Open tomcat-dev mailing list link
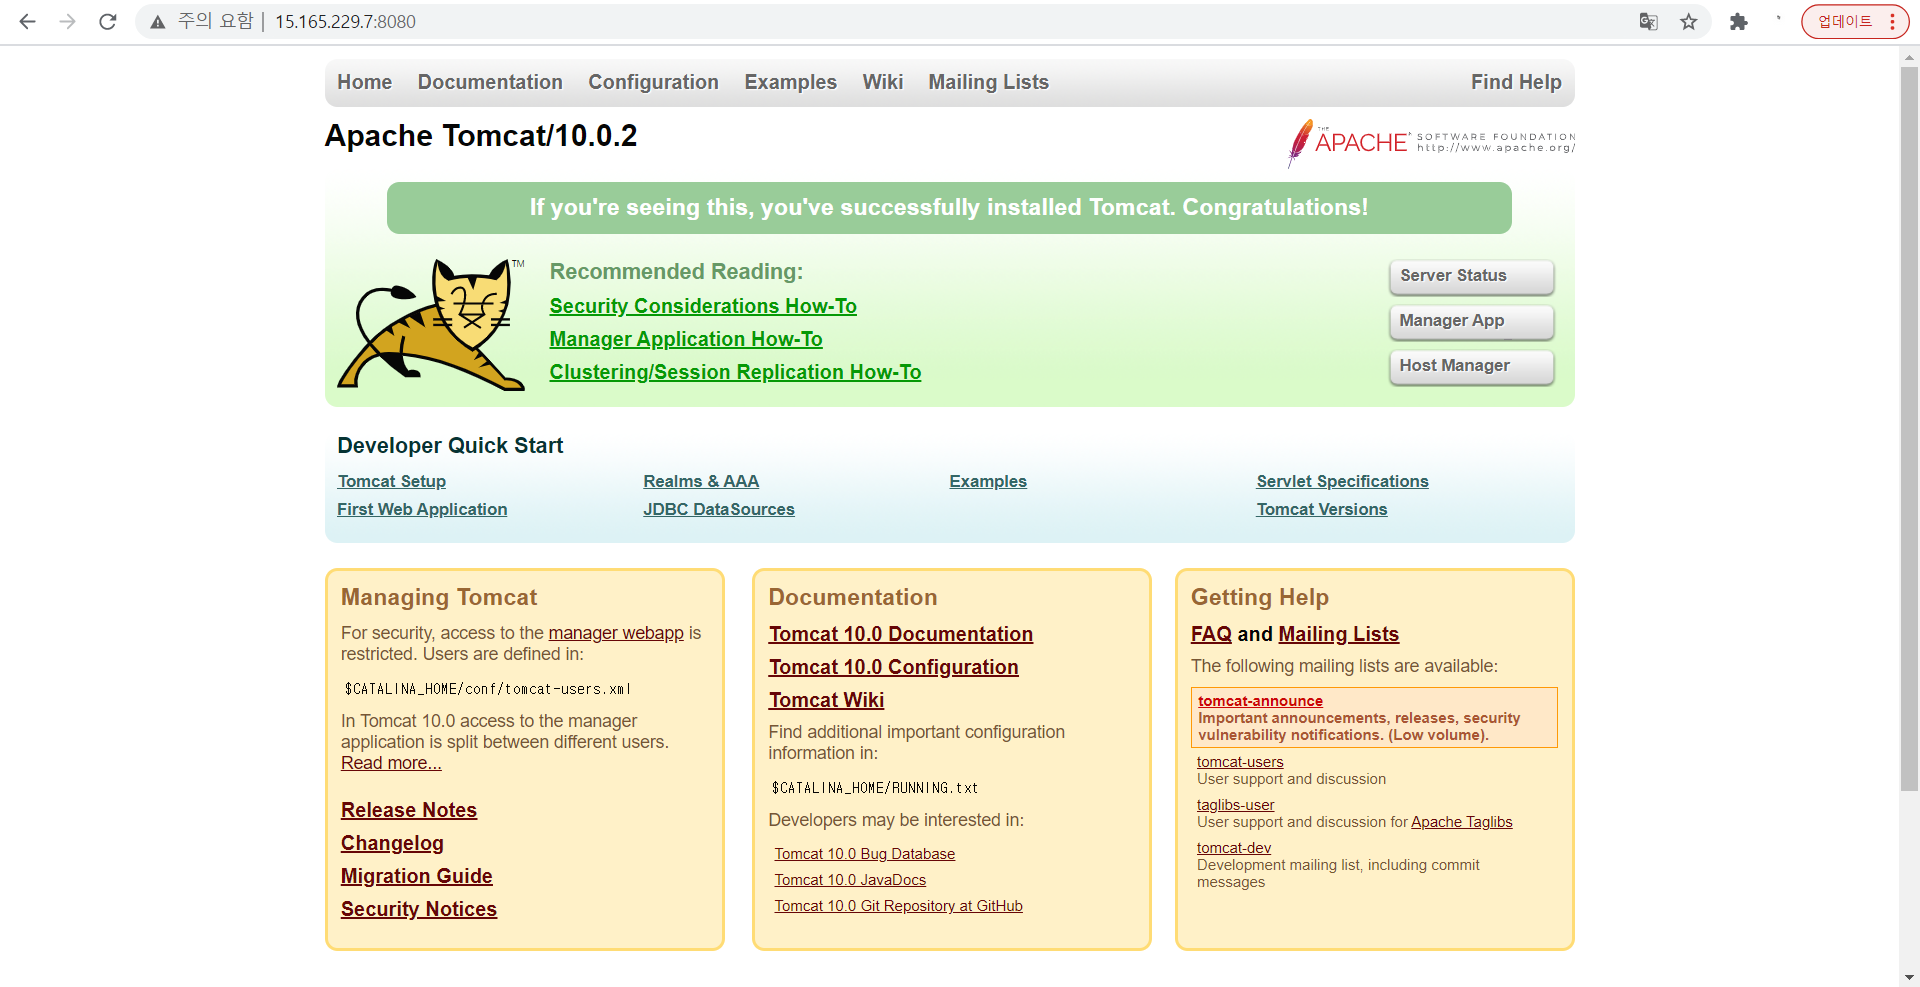 [x=1234, y=848]
